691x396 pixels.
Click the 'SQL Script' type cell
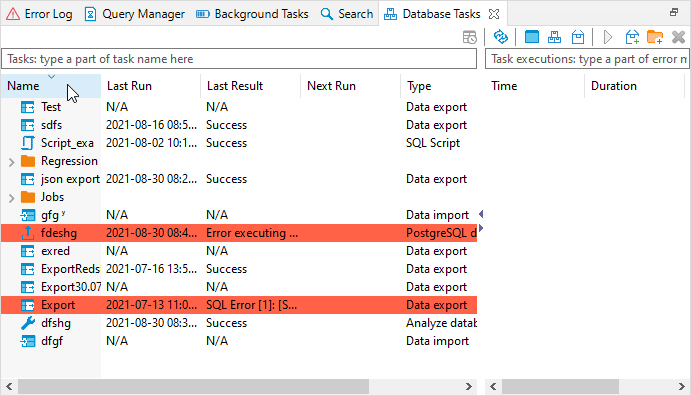433,143
